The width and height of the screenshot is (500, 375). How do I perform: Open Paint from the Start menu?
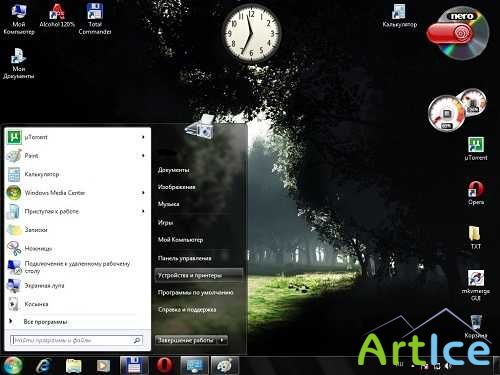(77, 156)
